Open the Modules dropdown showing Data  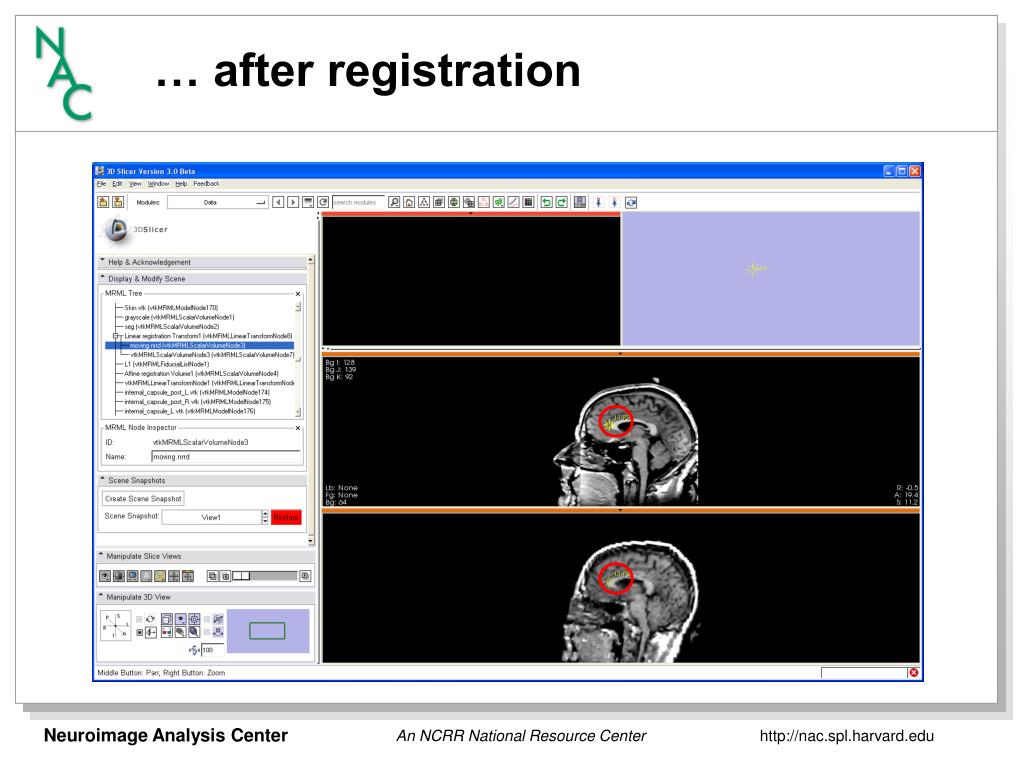tap(217, 203)
